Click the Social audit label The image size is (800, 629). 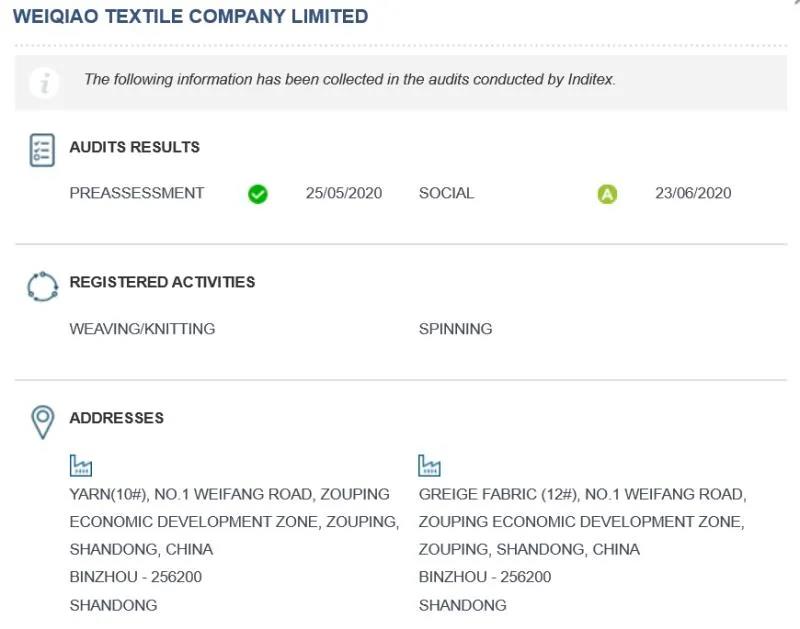click(x=446, y=193)
